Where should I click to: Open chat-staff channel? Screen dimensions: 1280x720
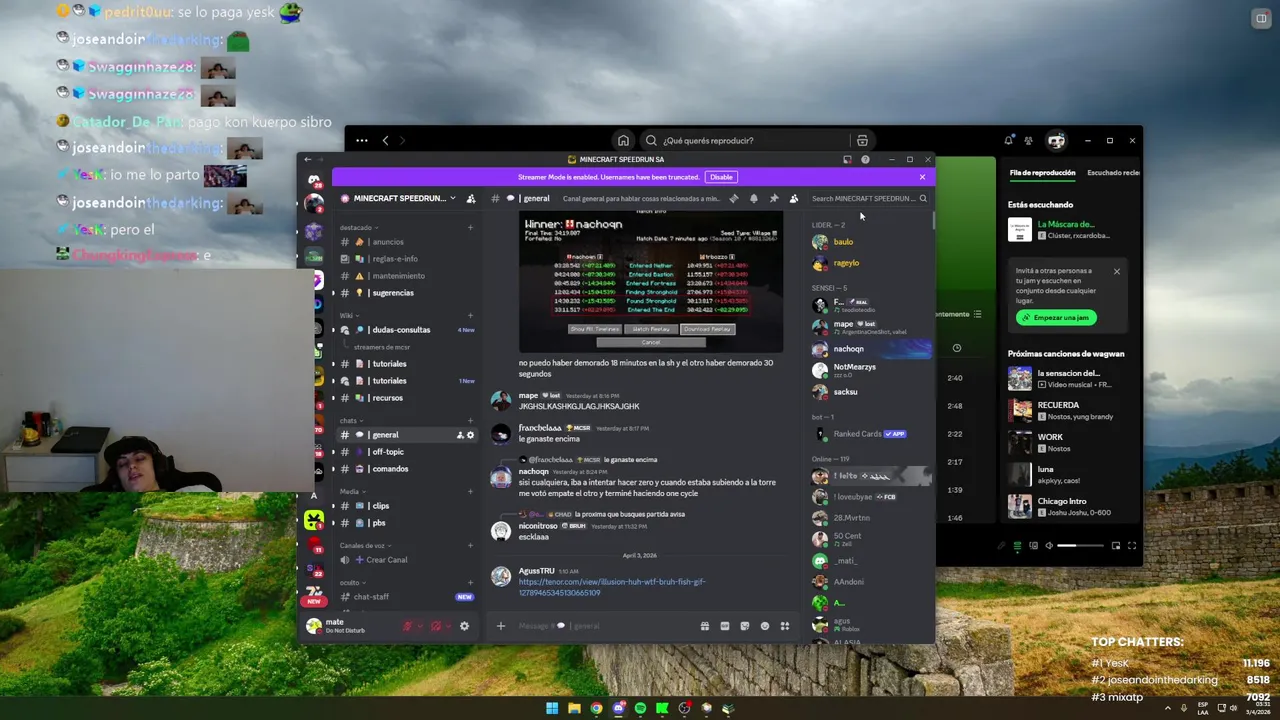406,597
